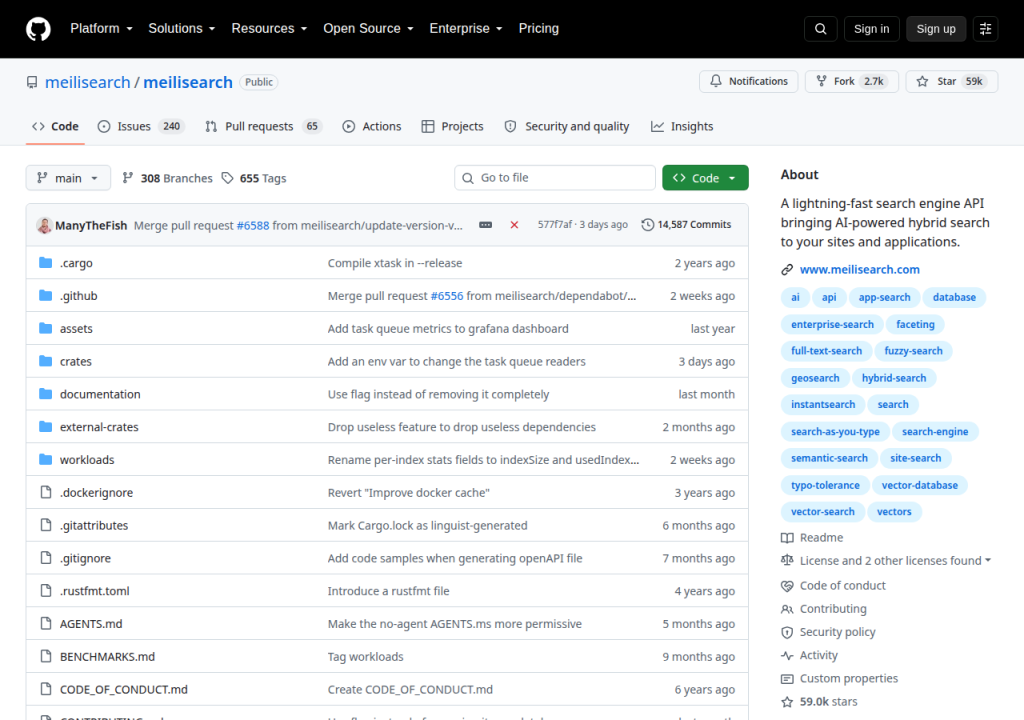The image size is (1024, 720).
Task: Click the branches icon next to 308 Branches
Action: tap(128, 178)
